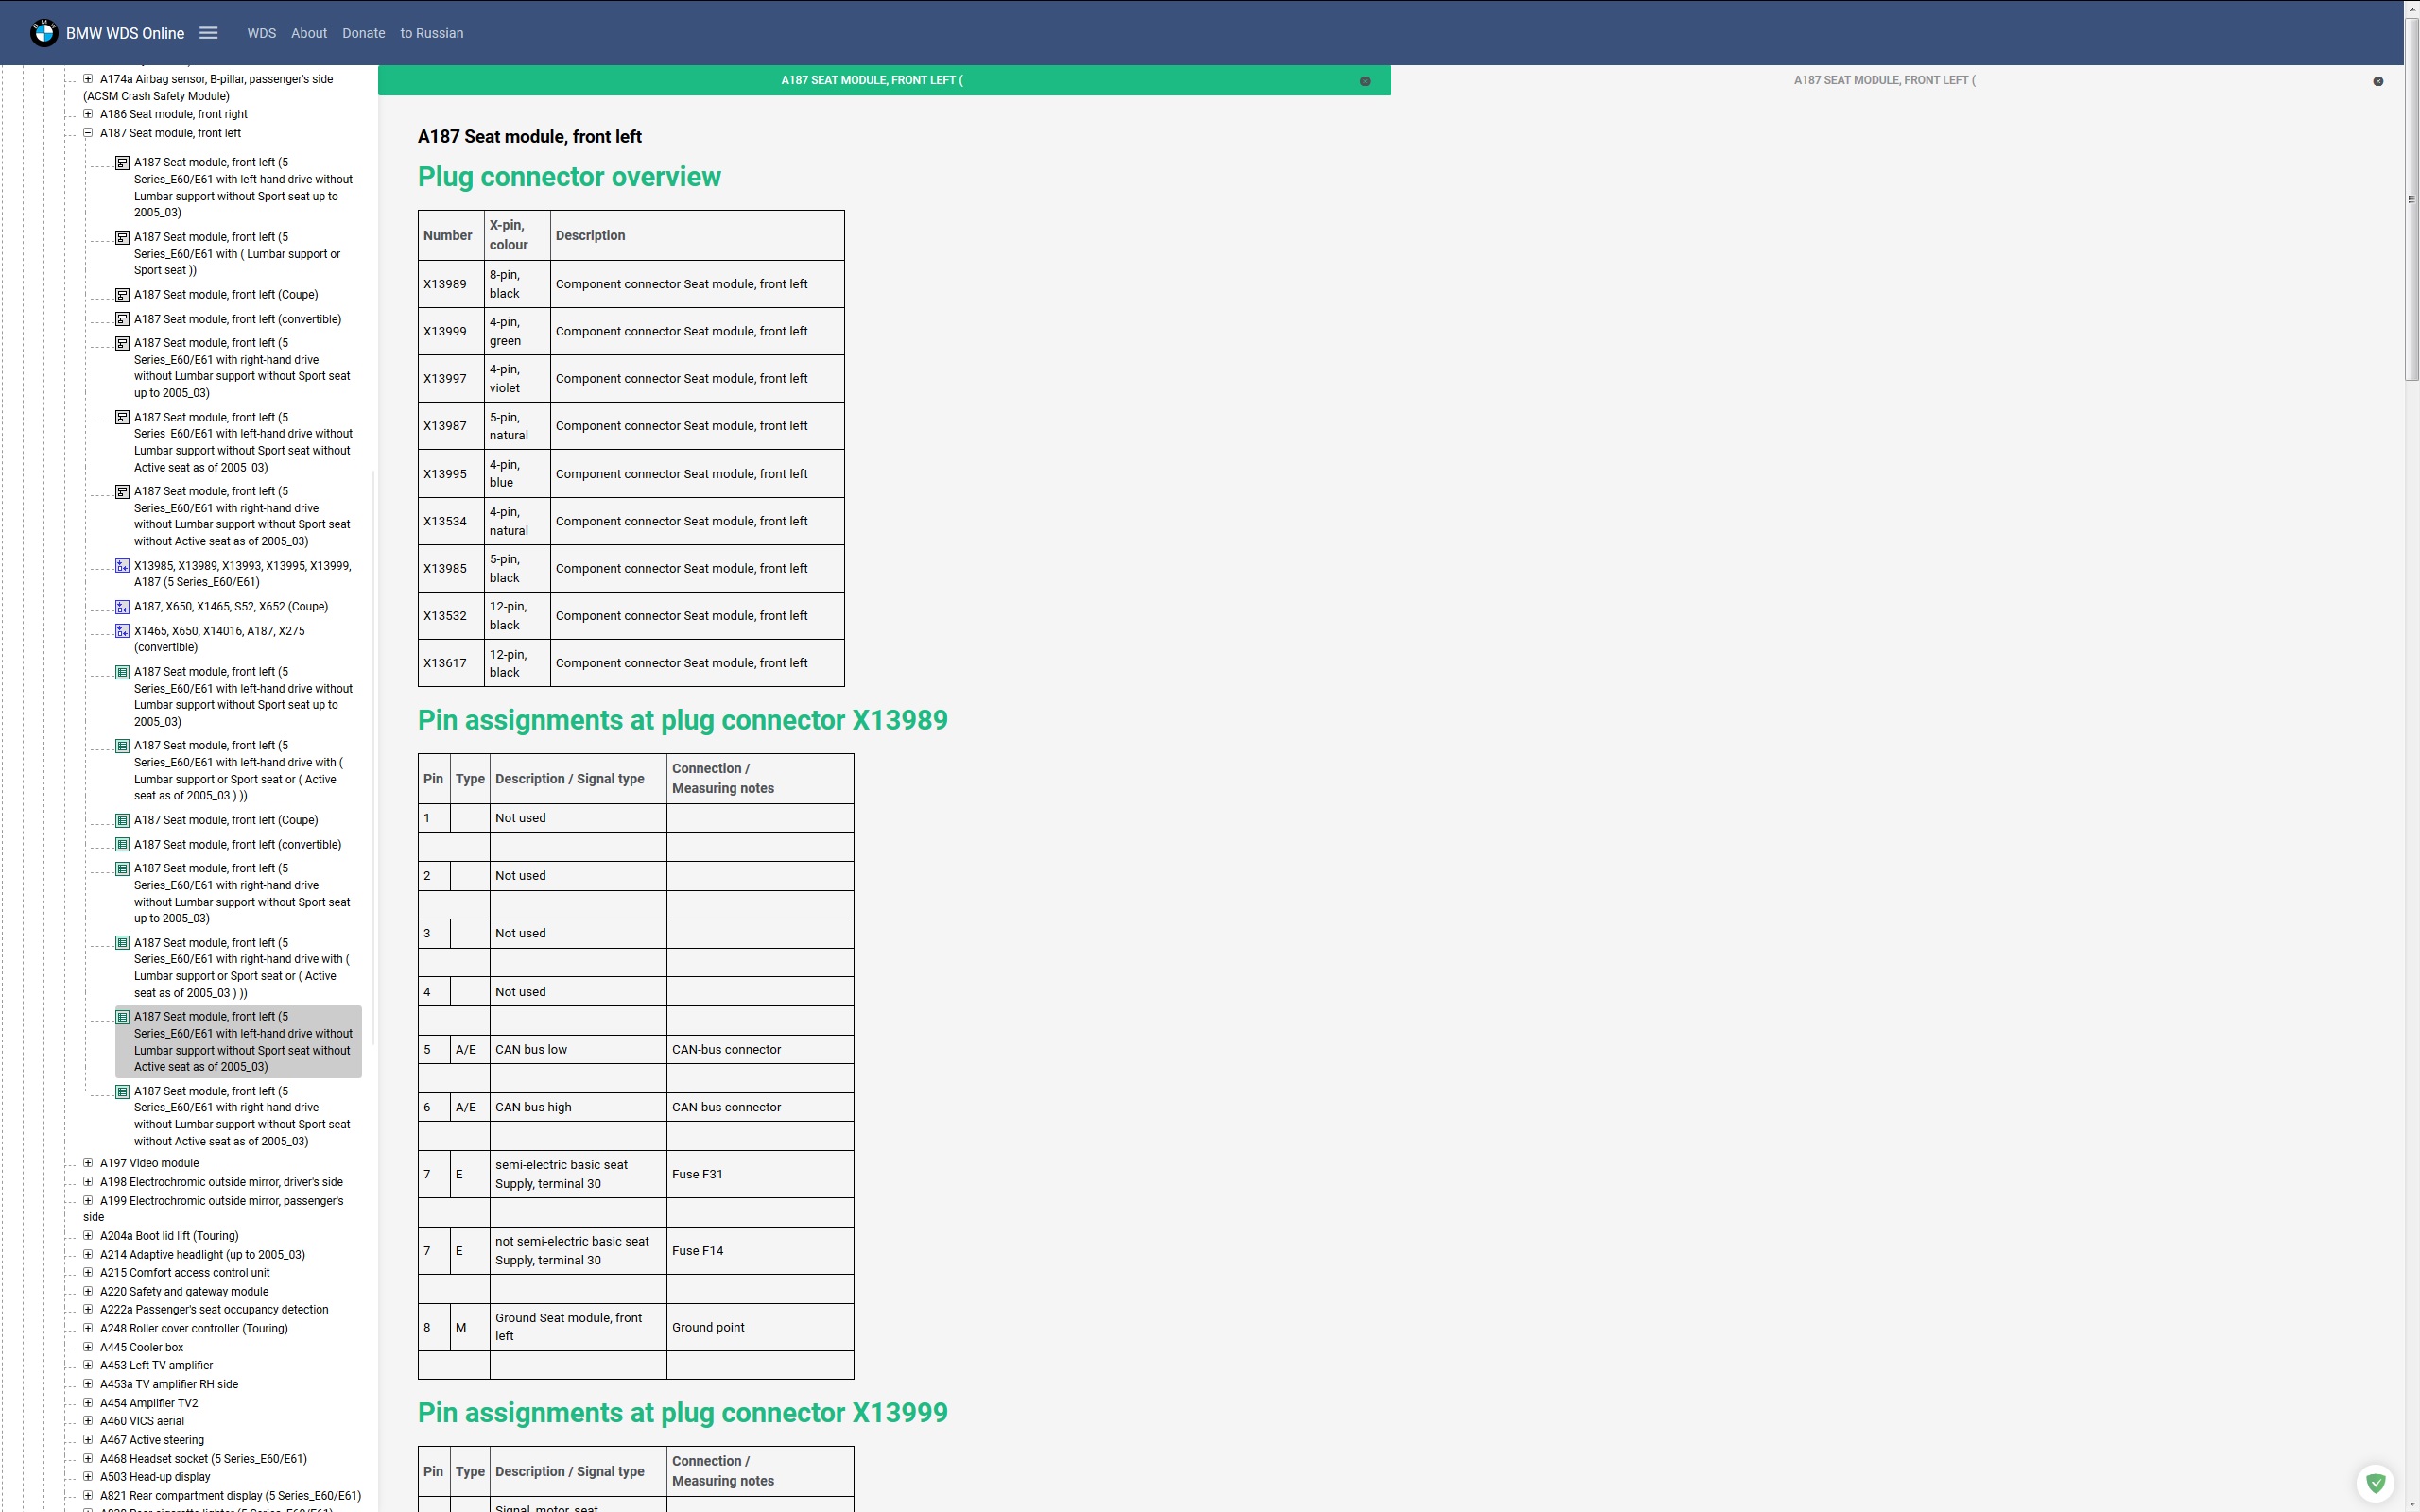This screenshot has height=1512, width=2420.
Task: Click pin-table icon for A187 (convertible)
Action: pyautogui.click(x=122, y=845)
